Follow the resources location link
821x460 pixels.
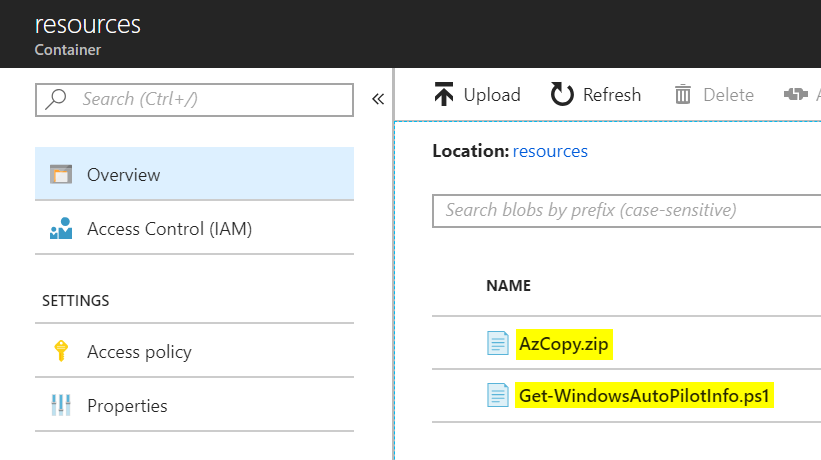point(550,151)
